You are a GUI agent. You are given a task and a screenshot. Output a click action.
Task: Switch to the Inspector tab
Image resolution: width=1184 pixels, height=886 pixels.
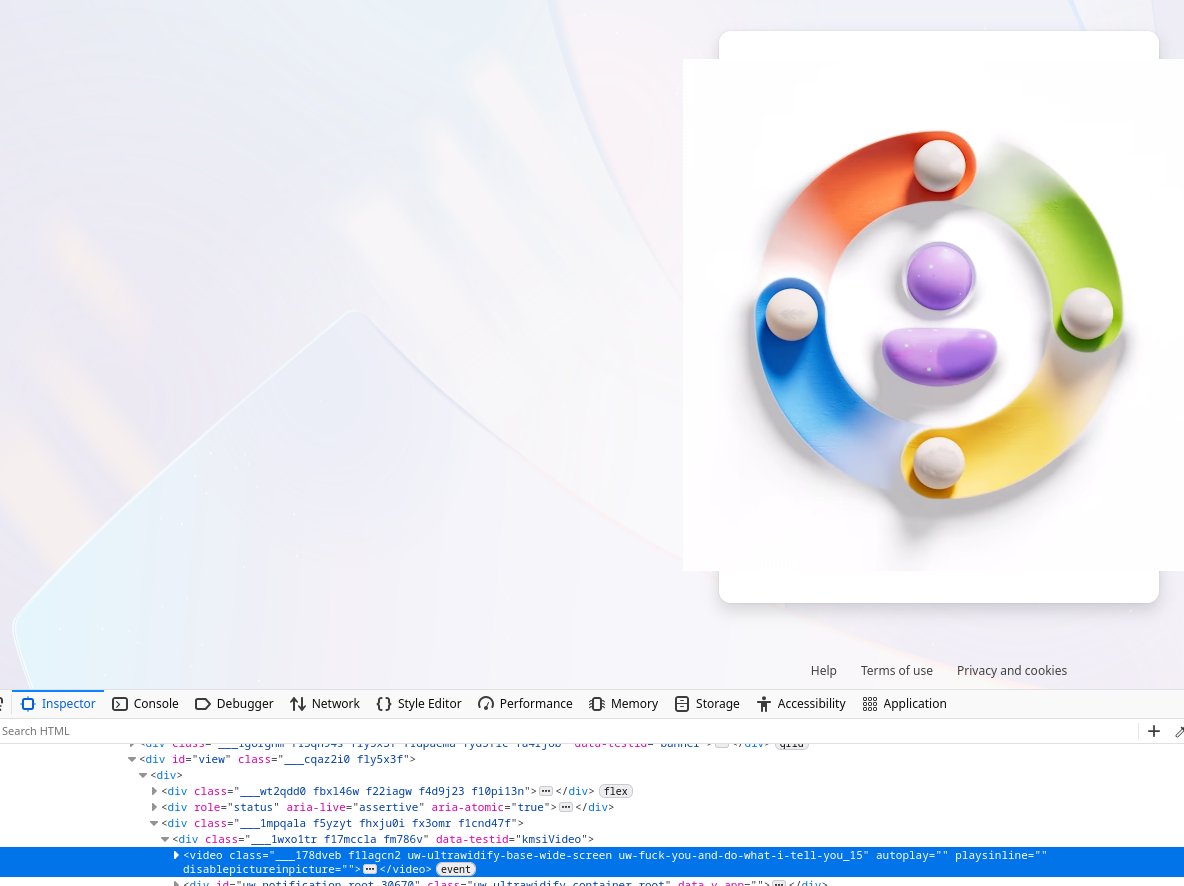pos(58,703)
